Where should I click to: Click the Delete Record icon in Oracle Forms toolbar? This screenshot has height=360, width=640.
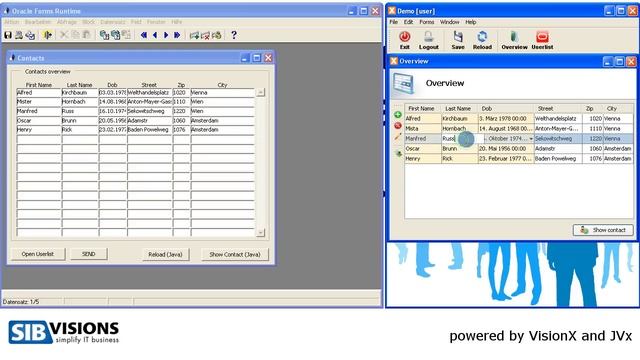pos(205,36)
